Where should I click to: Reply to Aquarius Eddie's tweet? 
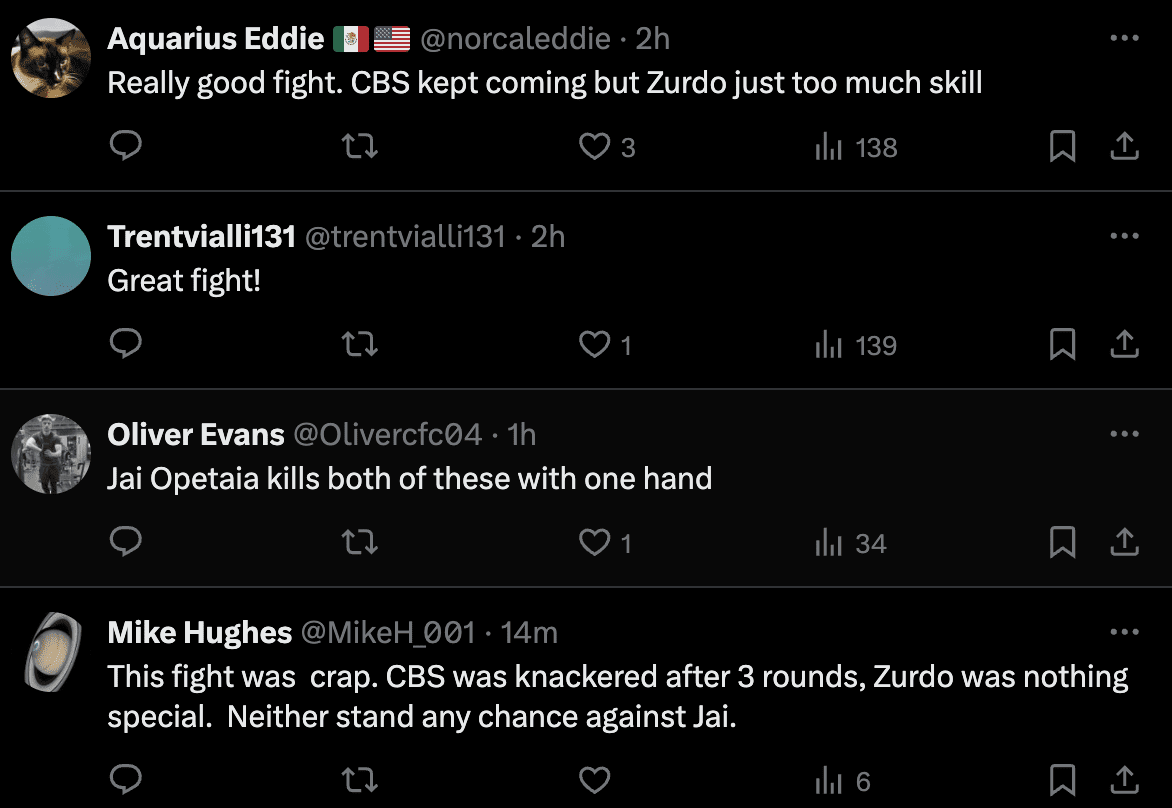pos(125,147)
